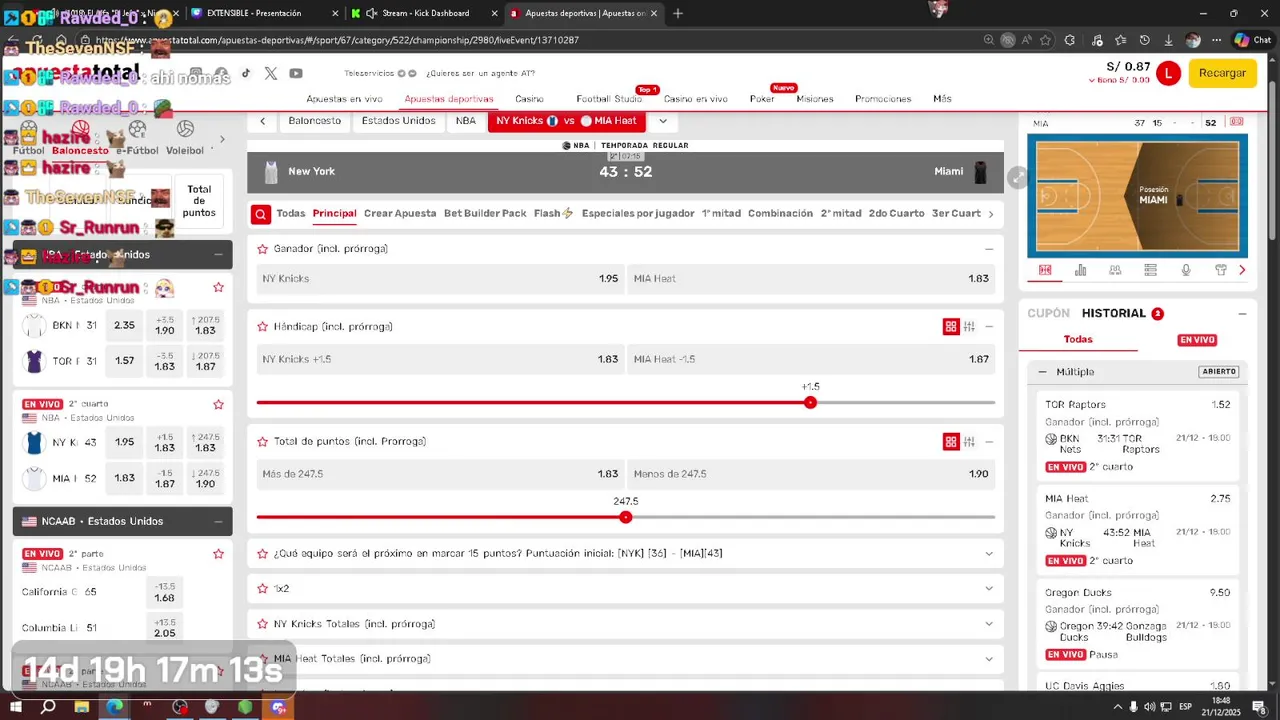Filter historial by EN VIVO
Image resolution: width=1280 pixels, height=720 pixels.
click(1197, 340)
